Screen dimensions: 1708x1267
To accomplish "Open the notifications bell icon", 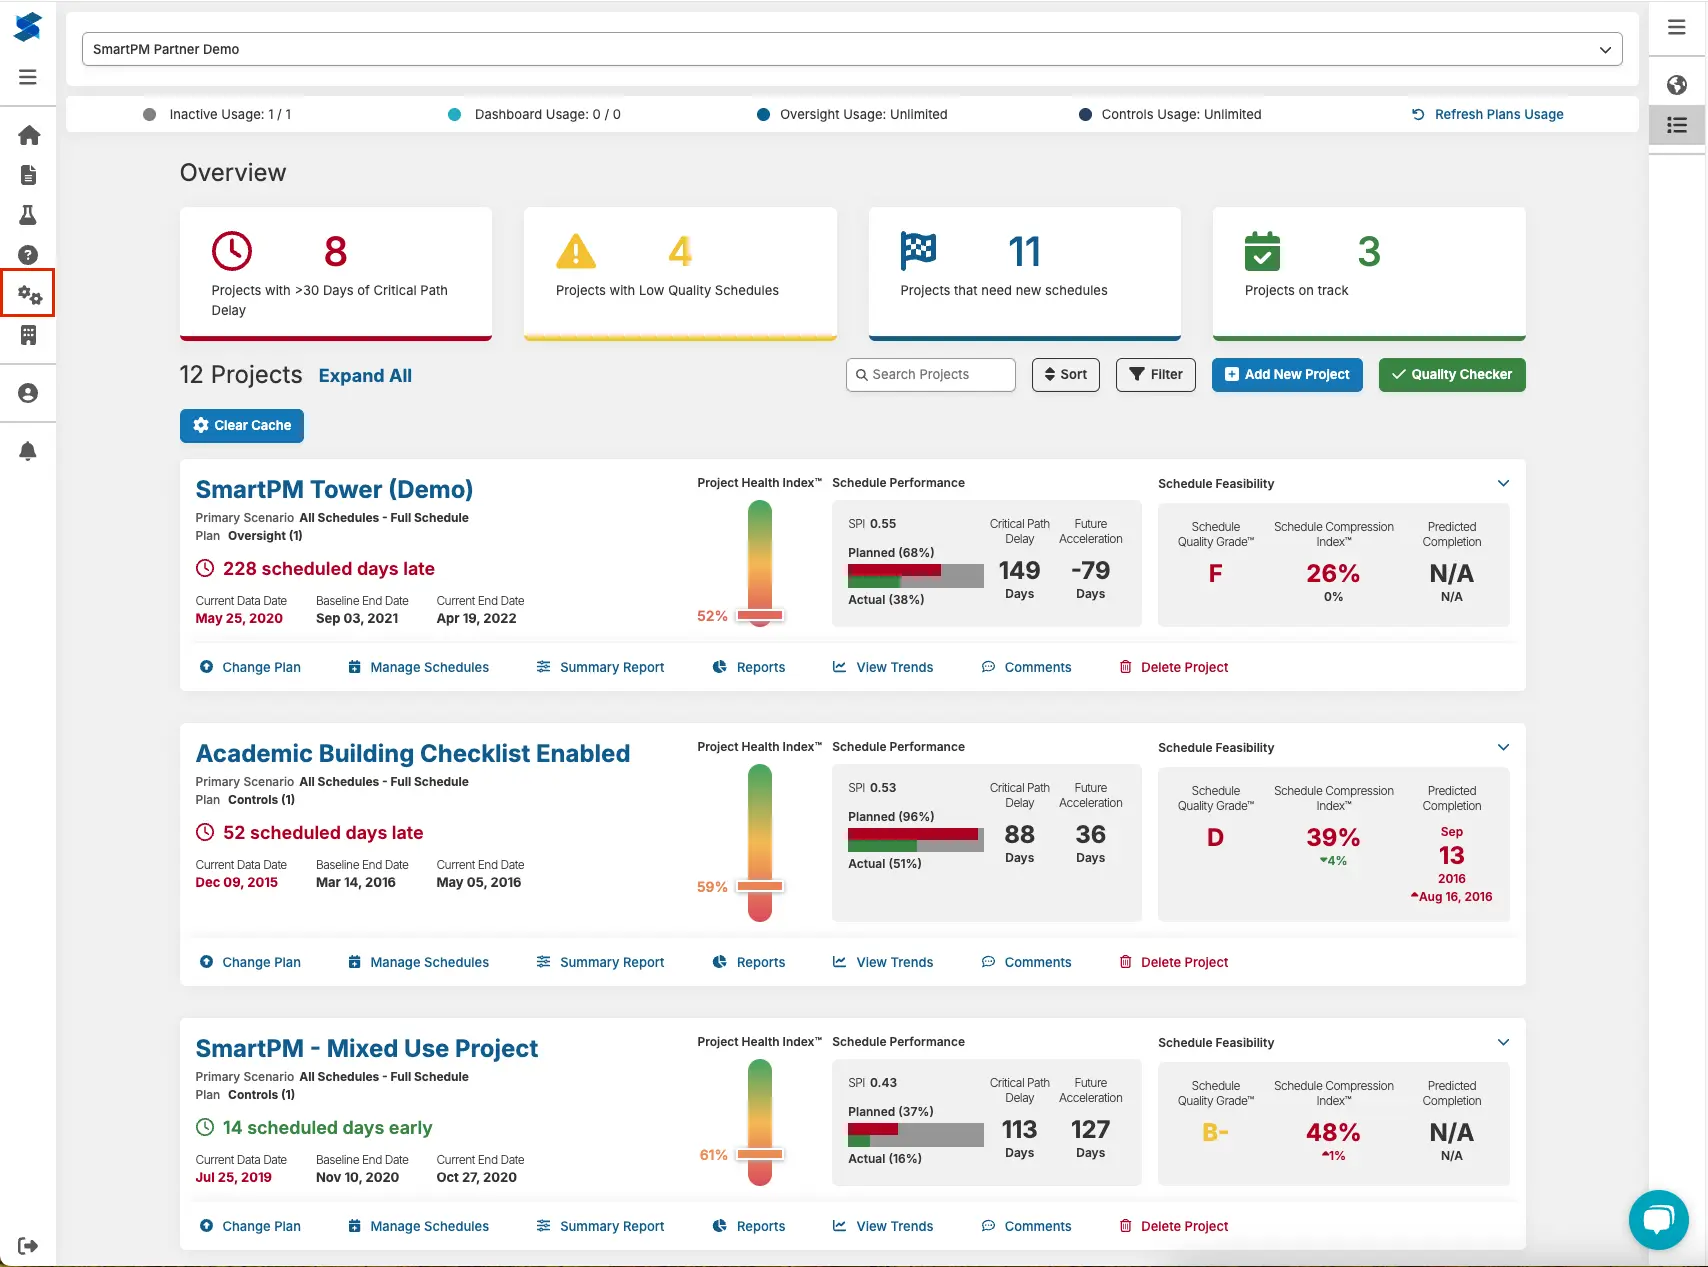I will pos(28,451).
